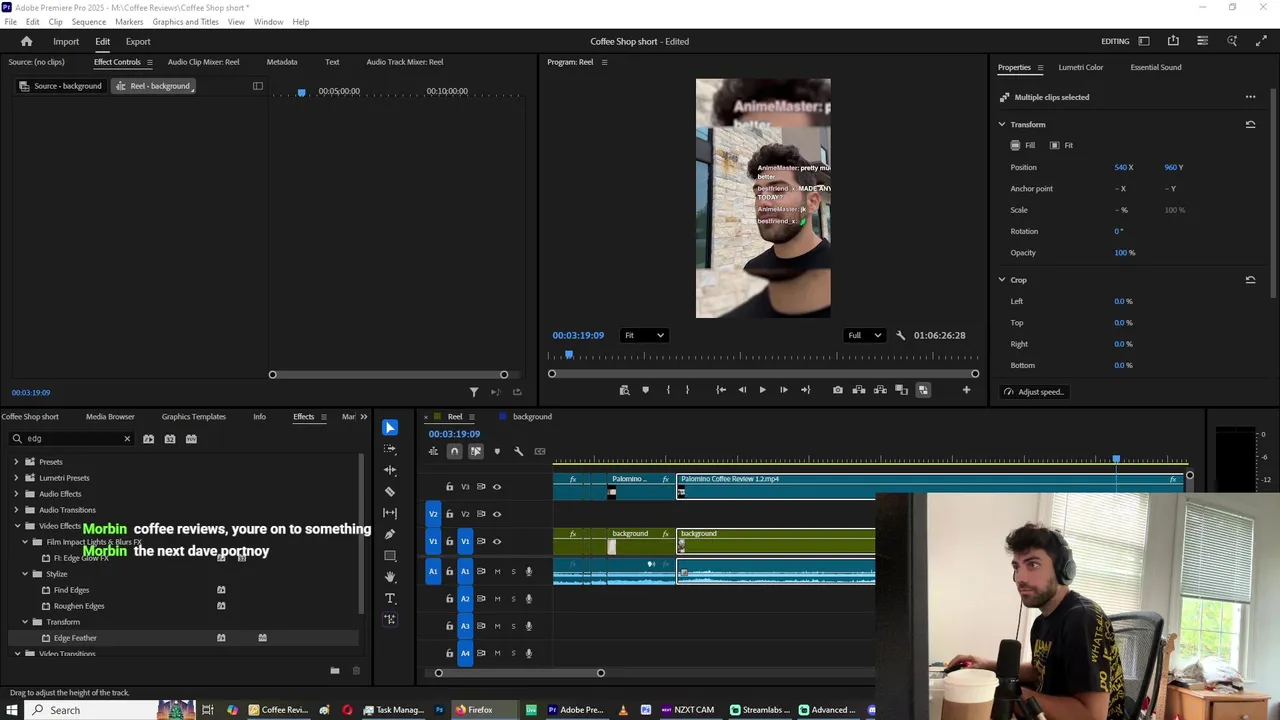Viewport: 1280px width, 720px height.
Task: Open timeline captions track options
Action: pyautogui.click(x=540, y=452)
